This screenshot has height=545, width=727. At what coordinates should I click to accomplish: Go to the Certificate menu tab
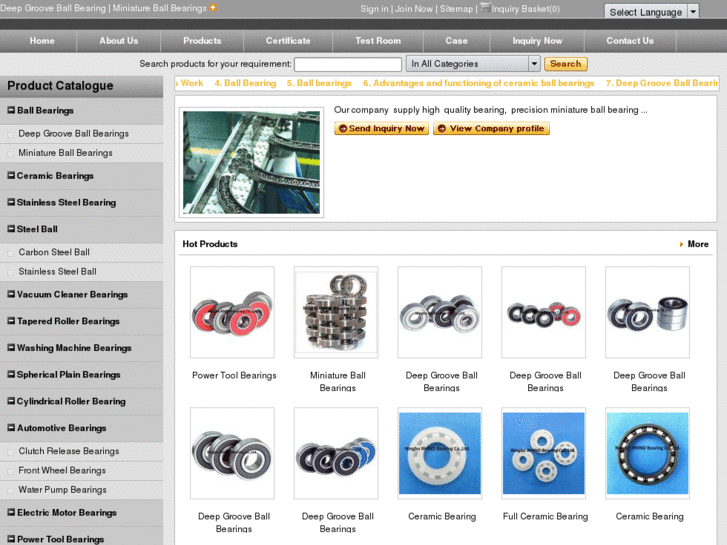click(288, 41)
